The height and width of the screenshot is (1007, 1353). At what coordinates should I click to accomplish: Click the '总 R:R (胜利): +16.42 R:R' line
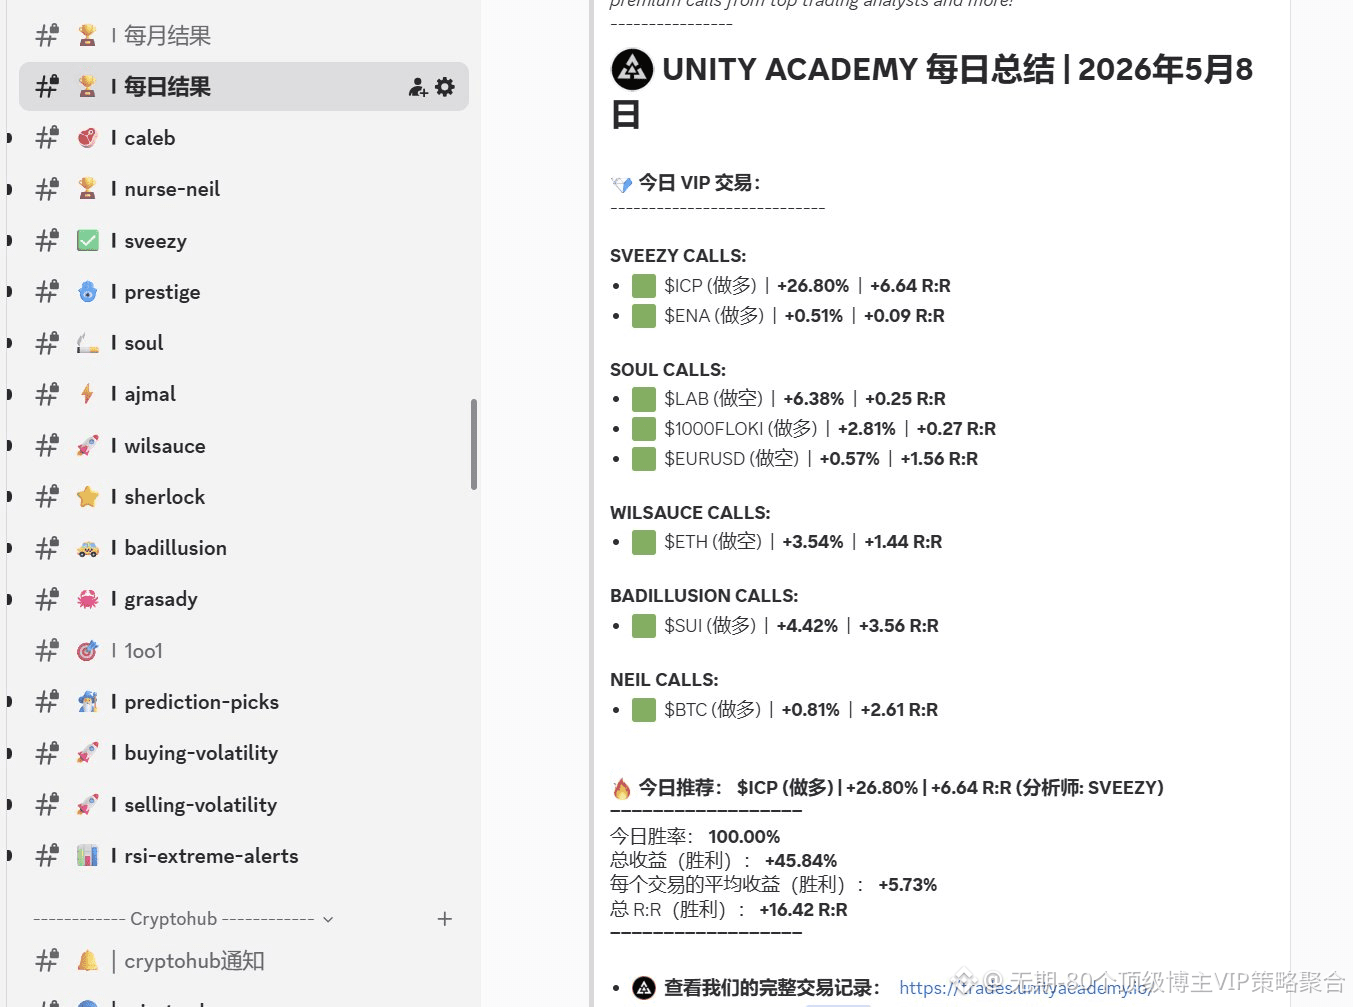click(x=729, y=910)
